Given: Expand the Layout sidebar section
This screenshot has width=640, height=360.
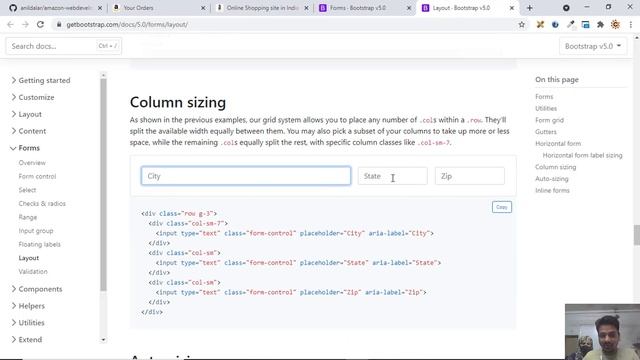Looking at the screenshot, I should pyautogui.click(x=26, y=114).
